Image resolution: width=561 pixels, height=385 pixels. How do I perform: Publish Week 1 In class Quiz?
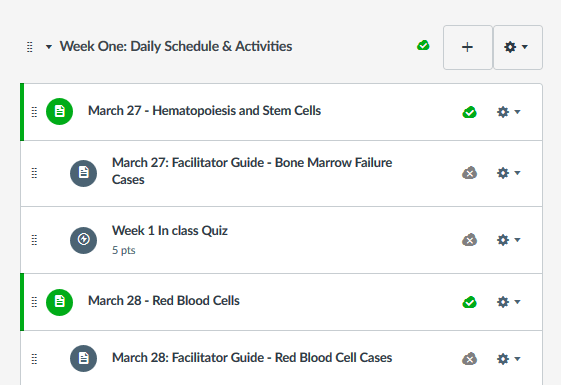[469, 240]
